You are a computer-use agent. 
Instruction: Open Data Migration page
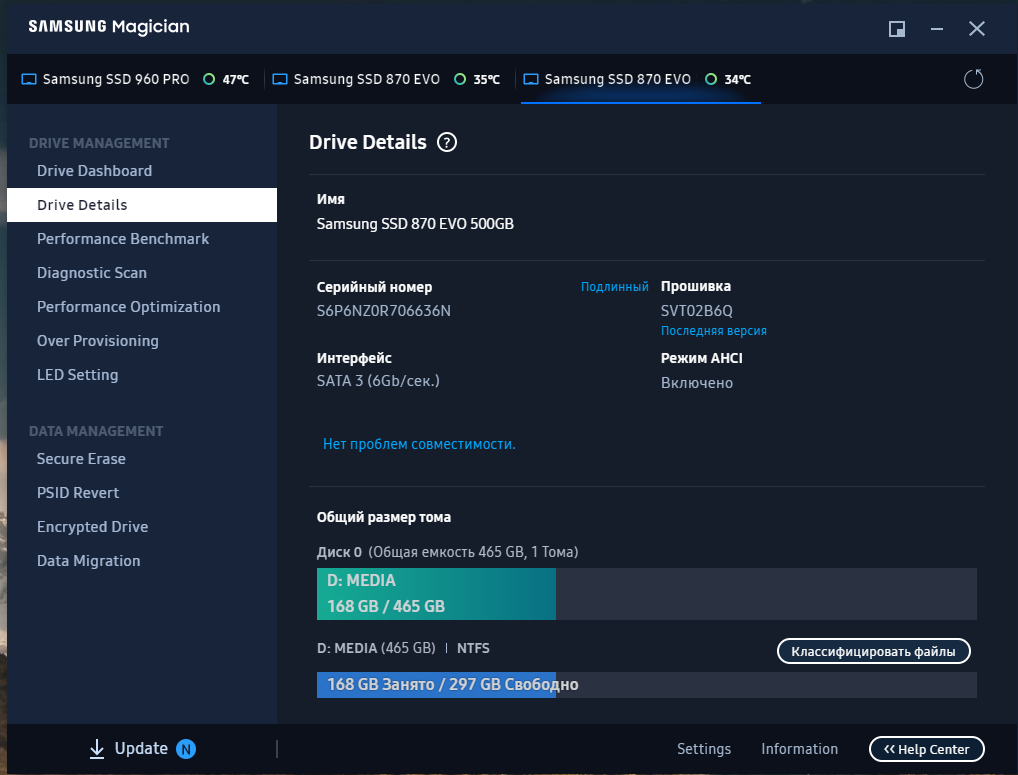(142, 561)
